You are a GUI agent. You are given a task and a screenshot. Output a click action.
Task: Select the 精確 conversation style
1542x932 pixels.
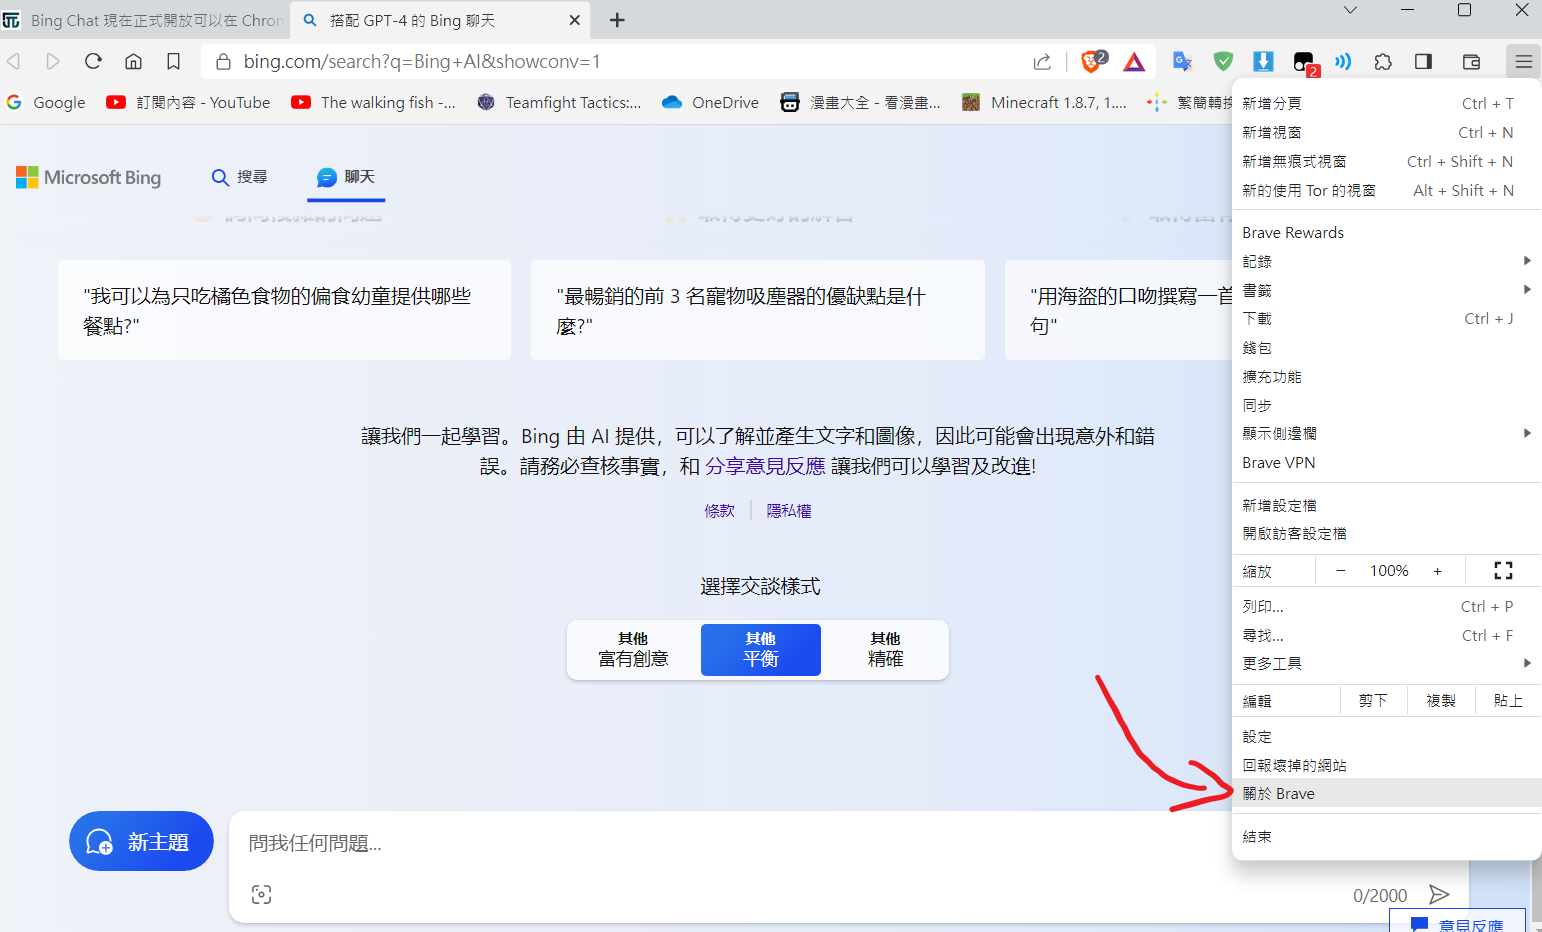point(885,649)
